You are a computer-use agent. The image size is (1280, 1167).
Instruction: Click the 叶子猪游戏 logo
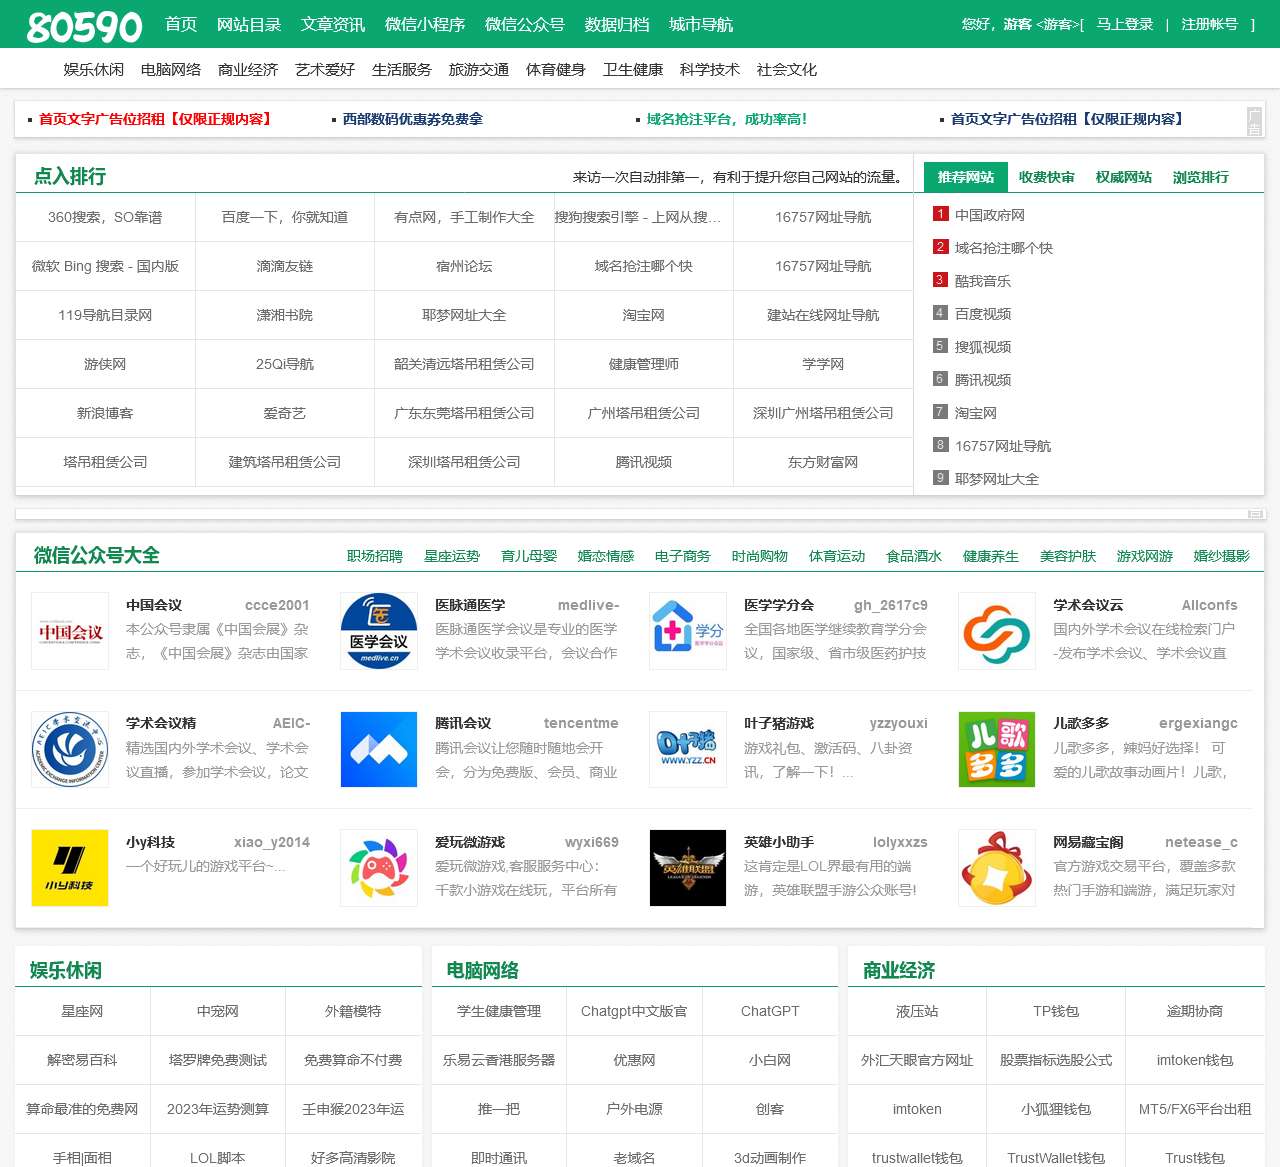click(688, 750)
